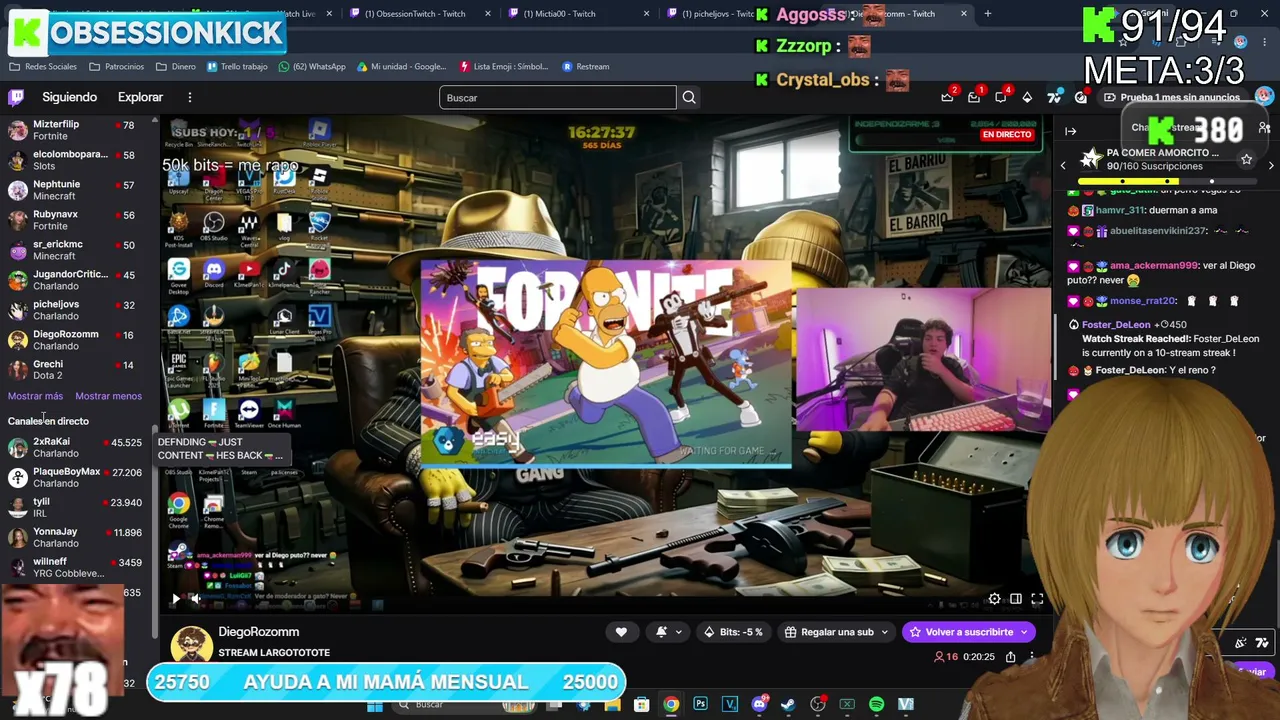Viewport: 1280px width, 720px height.
Task: Open Restream bookmark
Action: pyautogui.click(x=586, y=67)
